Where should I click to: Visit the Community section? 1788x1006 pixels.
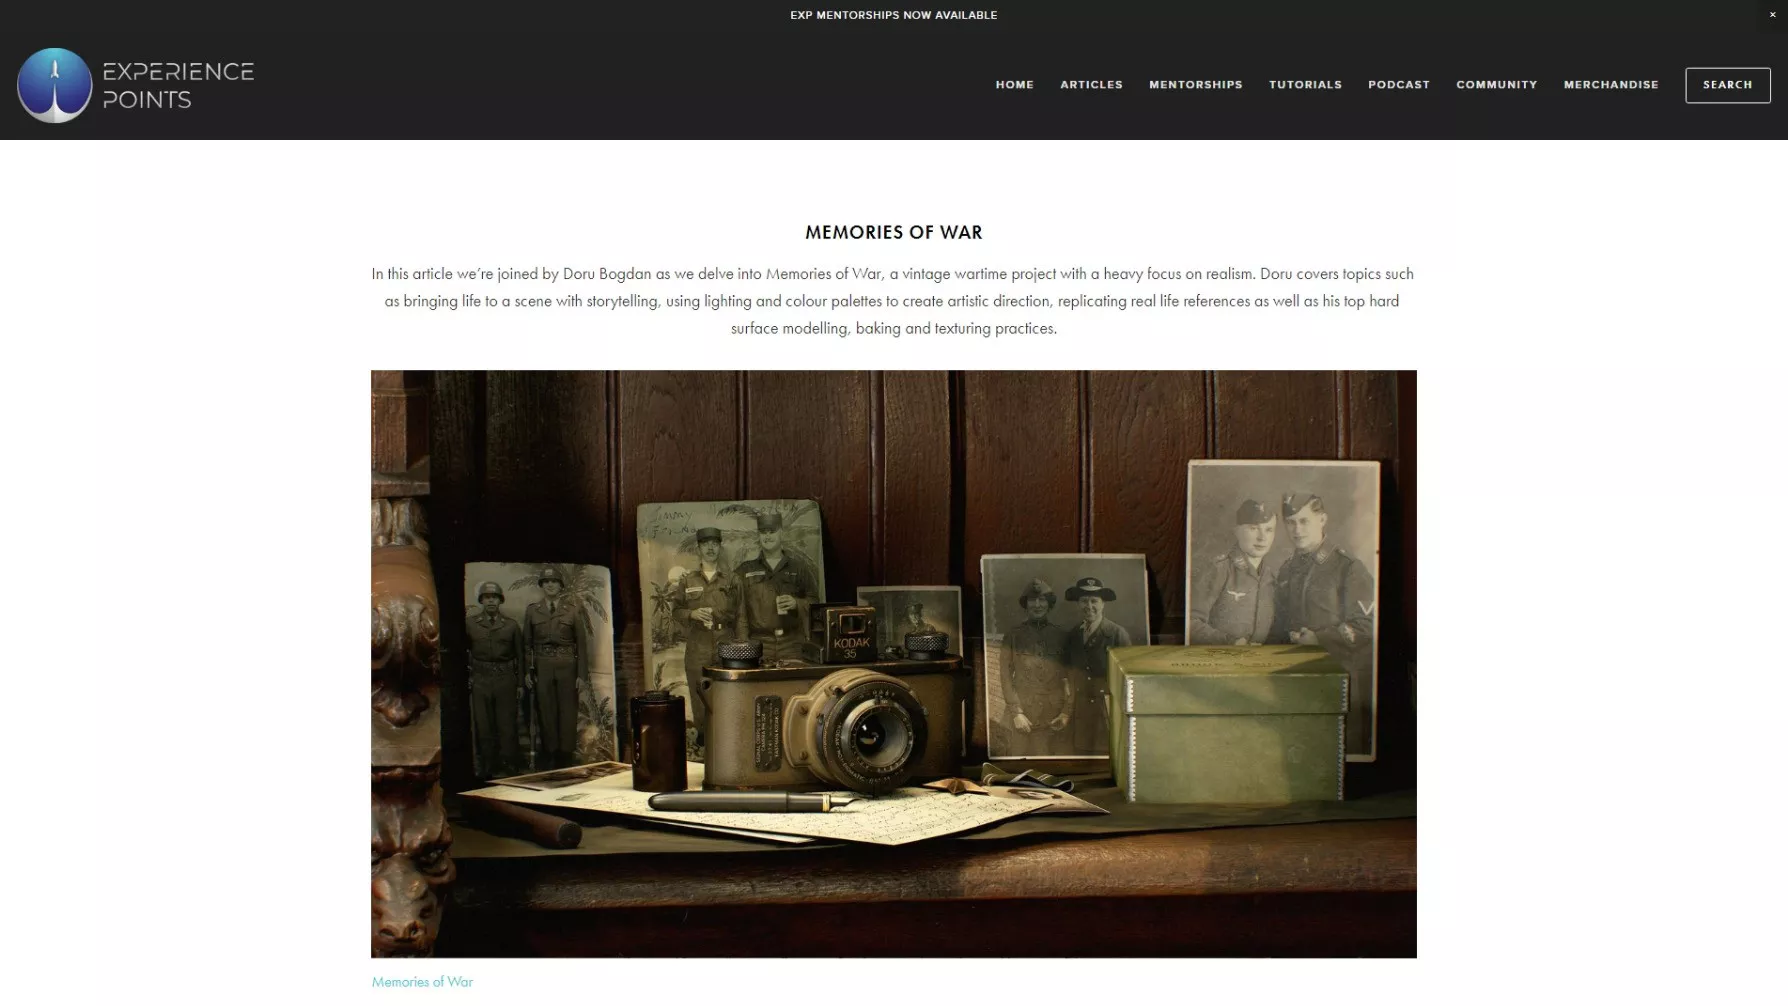[x=1496, y=85]
